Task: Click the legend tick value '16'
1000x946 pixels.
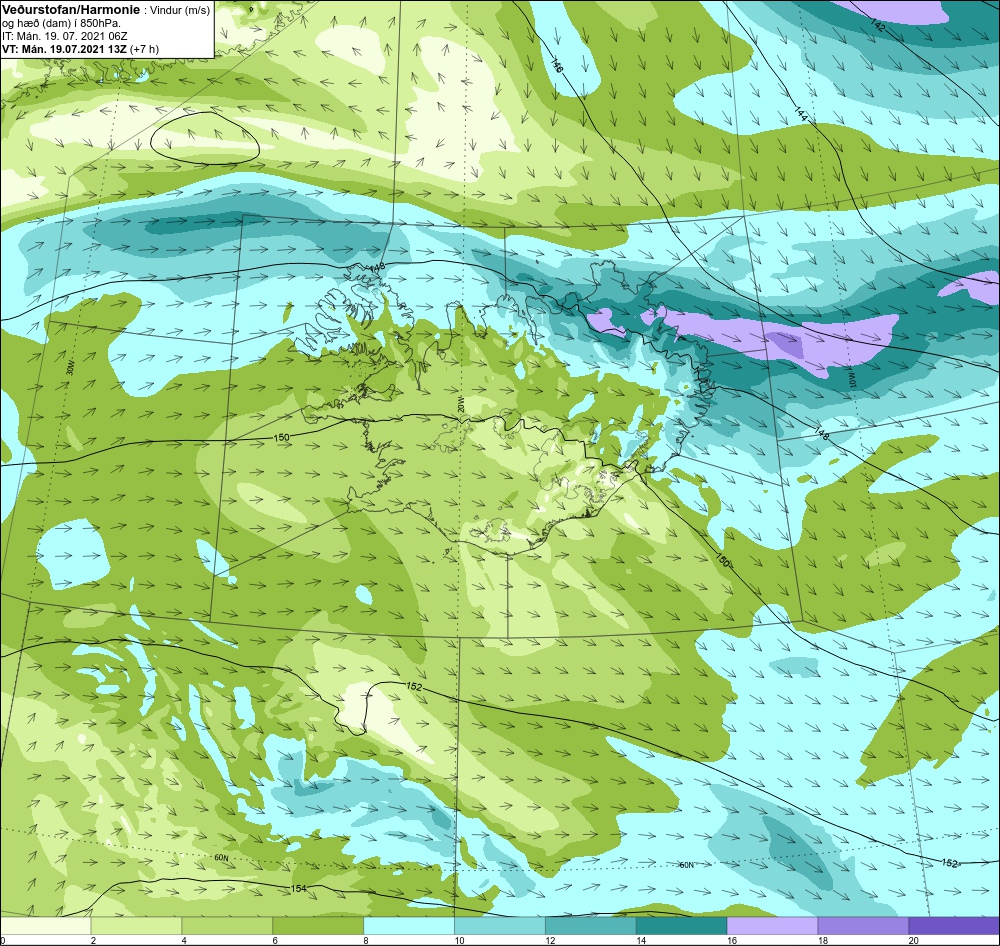Action: coord(732,940)
